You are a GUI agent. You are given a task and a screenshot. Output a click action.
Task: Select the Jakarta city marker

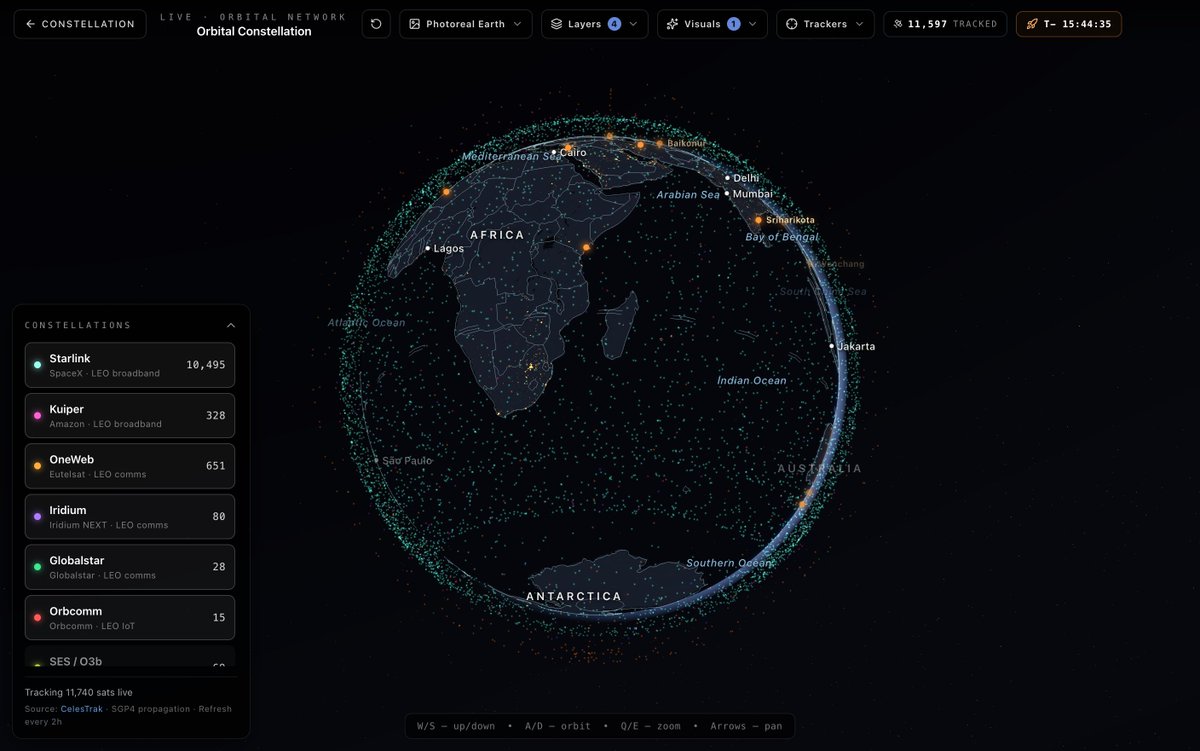pos(832,346)
